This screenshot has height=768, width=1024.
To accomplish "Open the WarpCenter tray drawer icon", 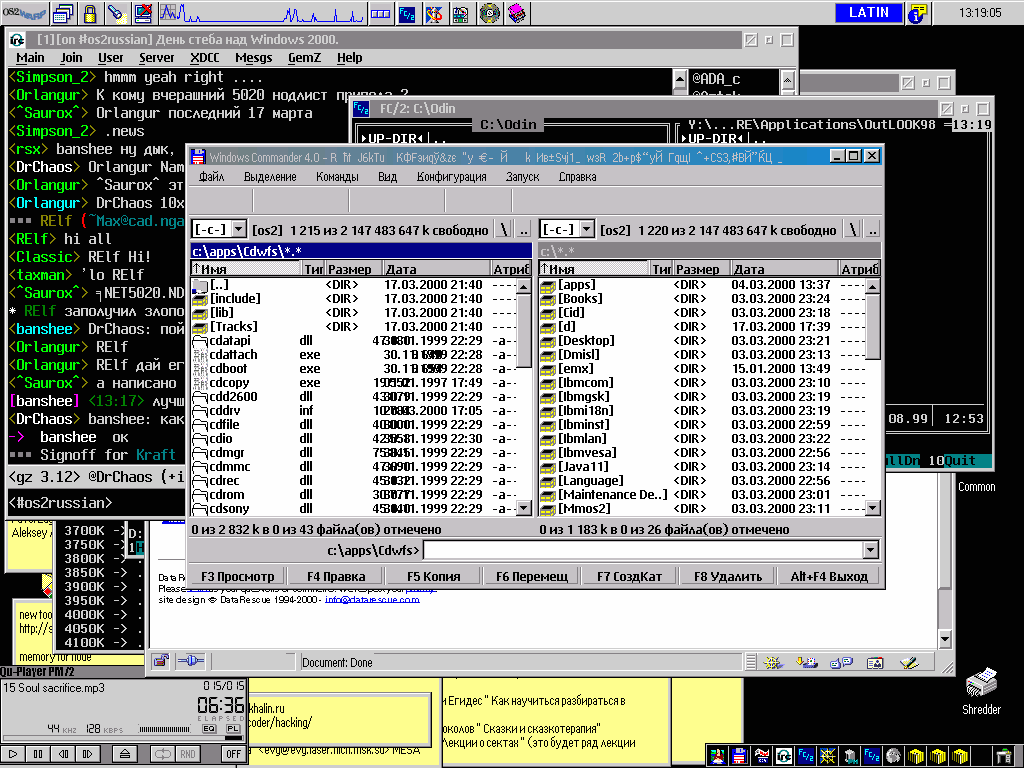I will pyautogui.click(x=380, y=13).
